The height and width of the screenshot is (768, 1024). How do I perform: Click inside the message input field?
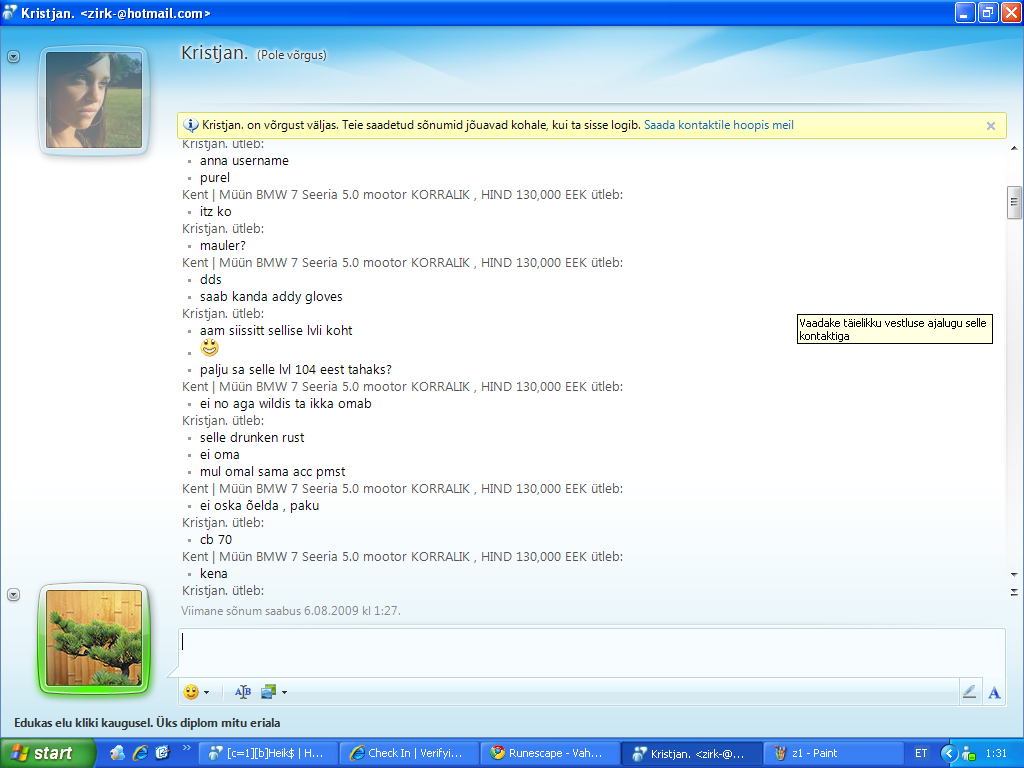tap(590, 652)
